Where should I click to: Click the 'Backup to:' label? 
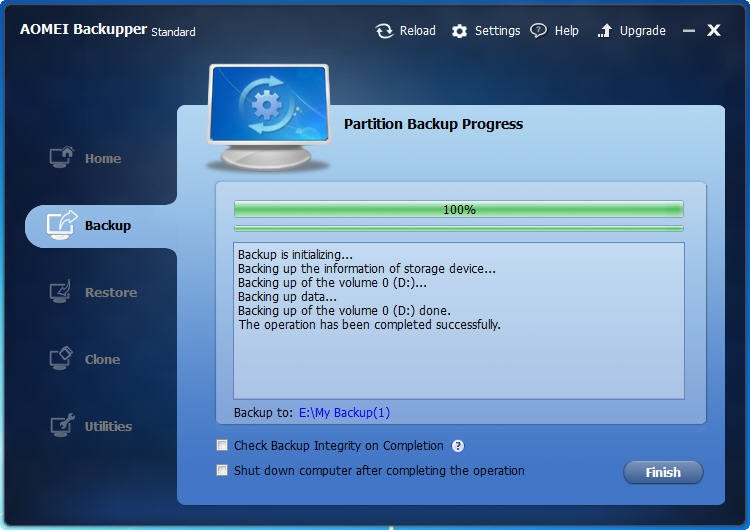click(x=263, y=412)
